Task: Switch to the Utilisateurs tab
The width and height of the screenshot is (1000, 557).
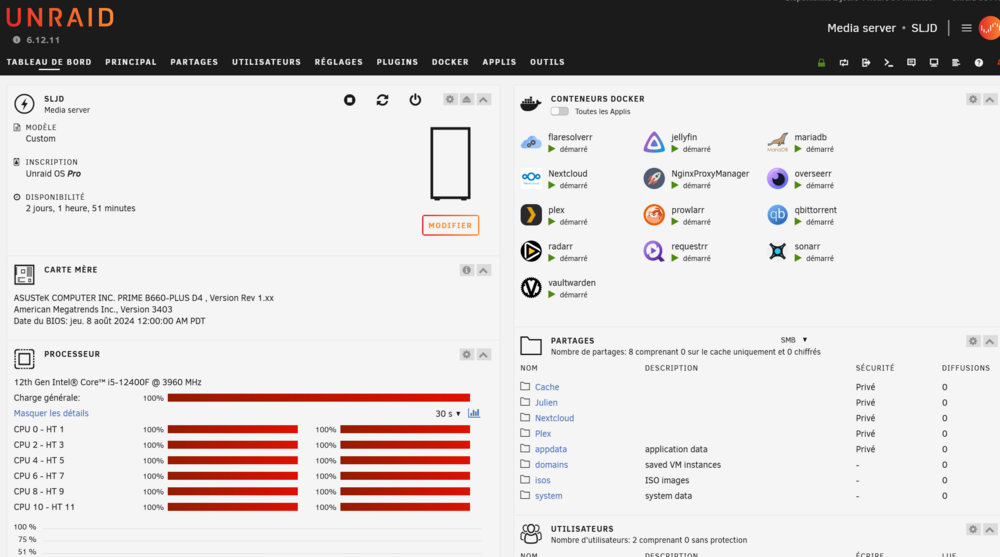Action: [266, 63]
